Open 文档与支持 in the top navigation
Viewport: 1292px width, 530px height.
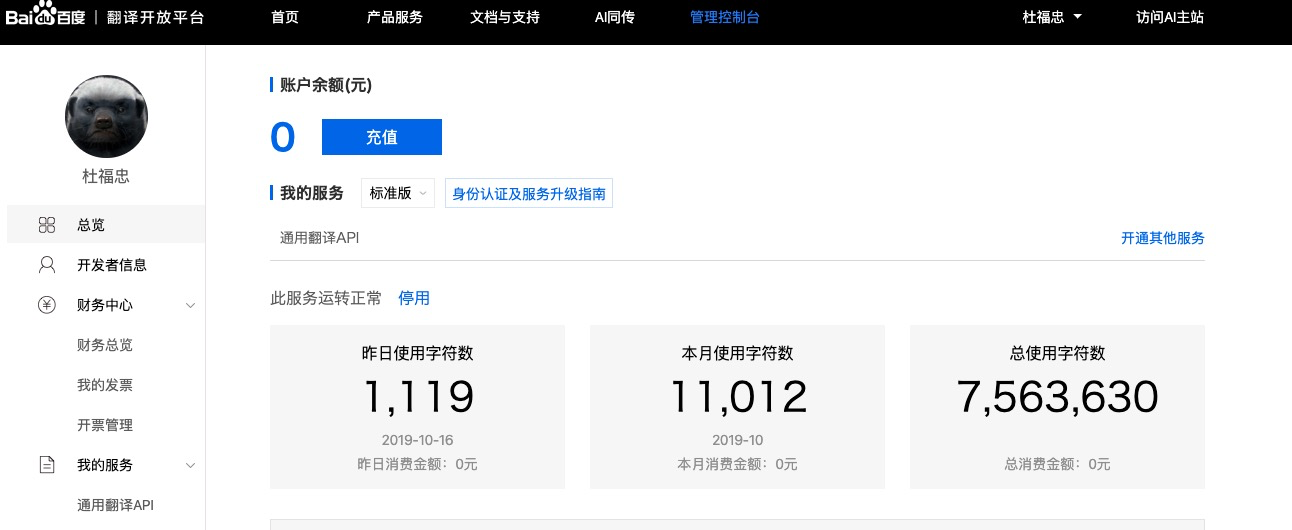coord(504,17)
